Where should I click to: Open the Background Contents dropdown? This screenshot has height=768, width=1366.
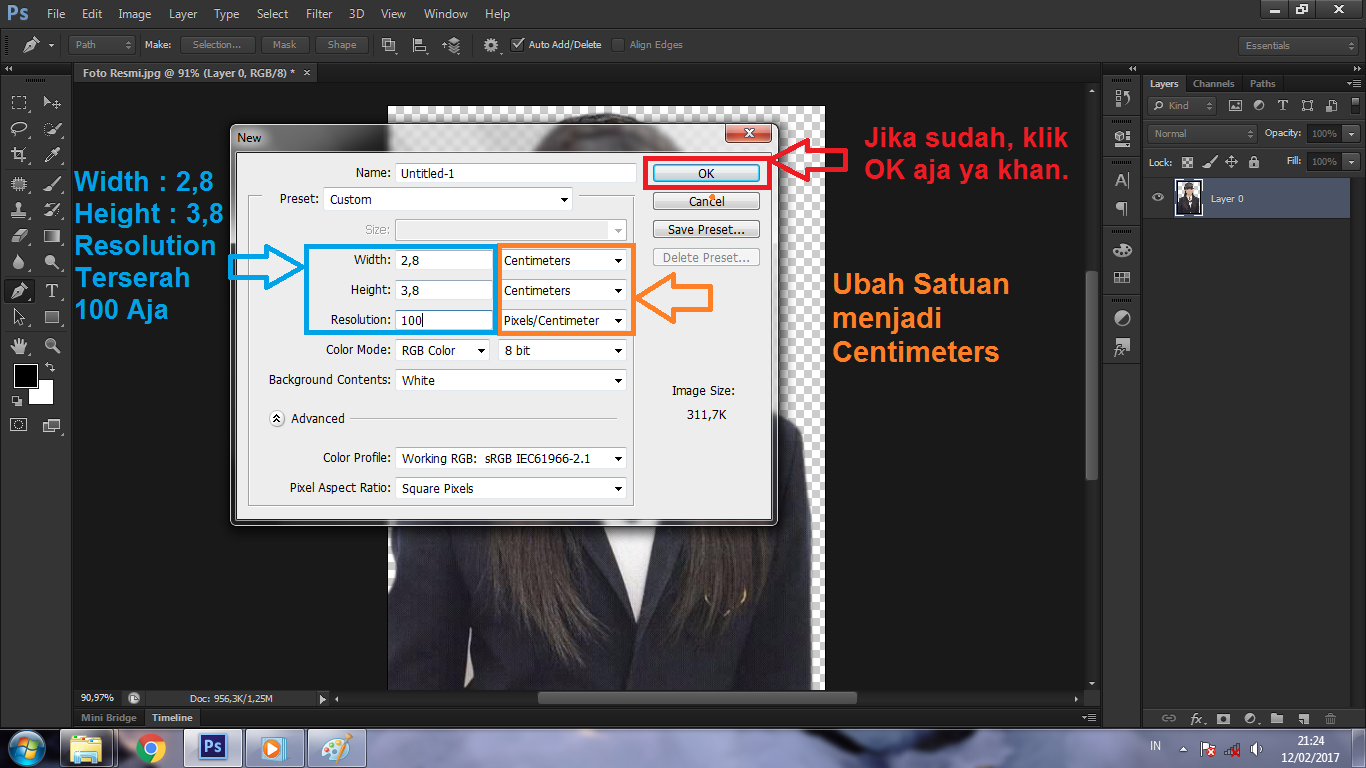511,380
